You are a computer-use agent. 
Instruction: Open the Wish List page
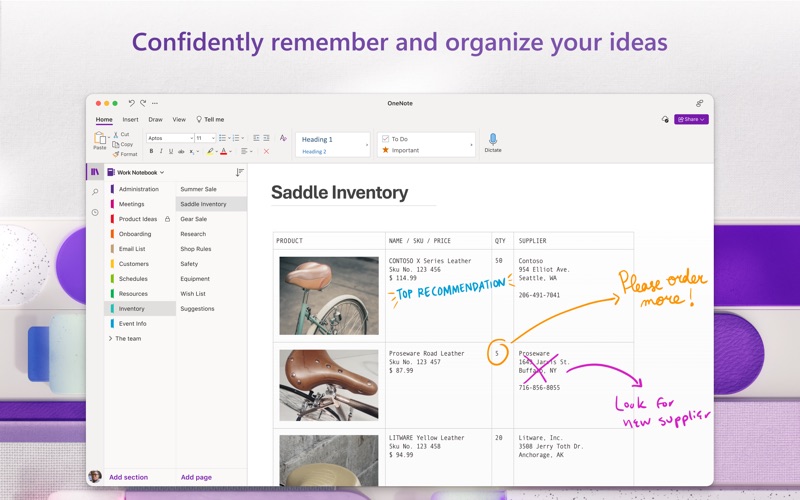pyautogui.click(x=211, y=294)
